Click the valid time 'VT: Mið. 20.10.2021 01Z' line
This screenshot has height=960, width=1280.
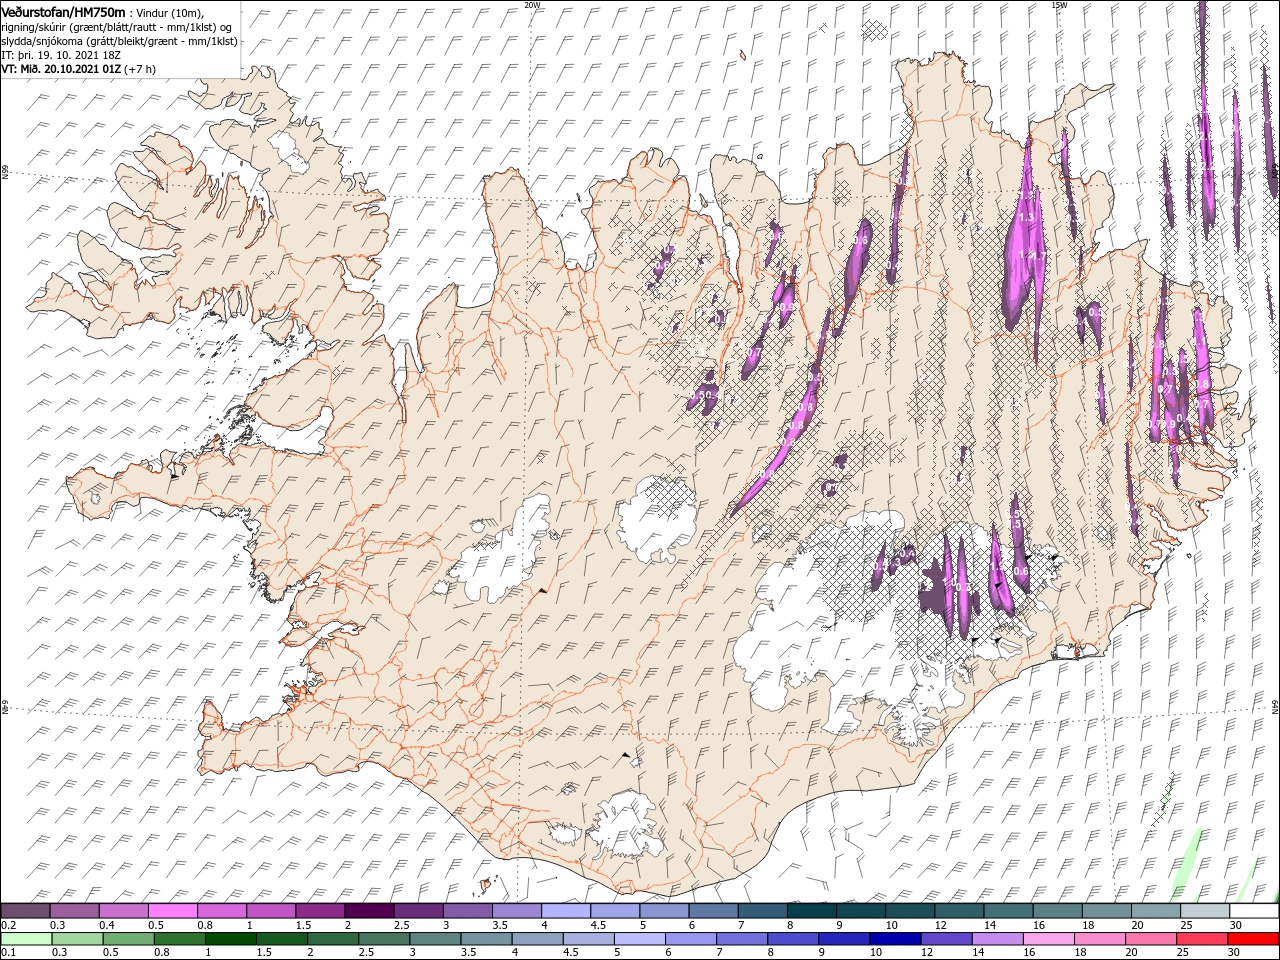[x=62, y=69]
